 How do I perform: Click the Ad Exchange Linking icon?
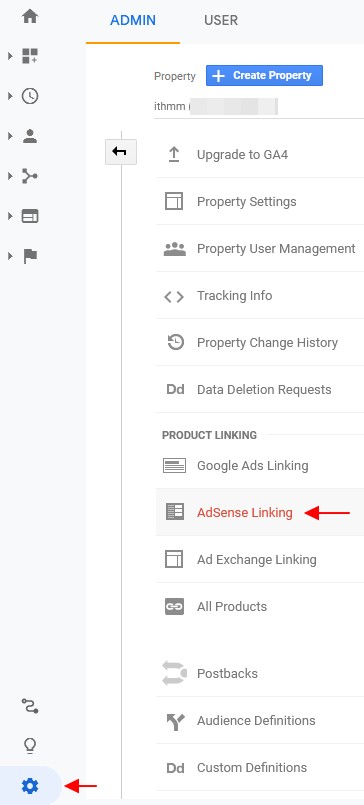[x=174, y=559]
